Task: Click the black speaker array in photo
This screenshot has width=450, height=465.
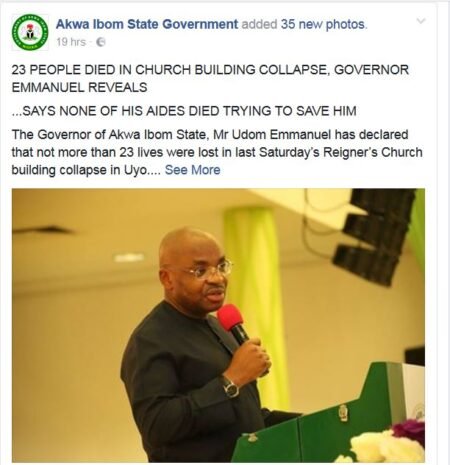Action: click(375, 237)
